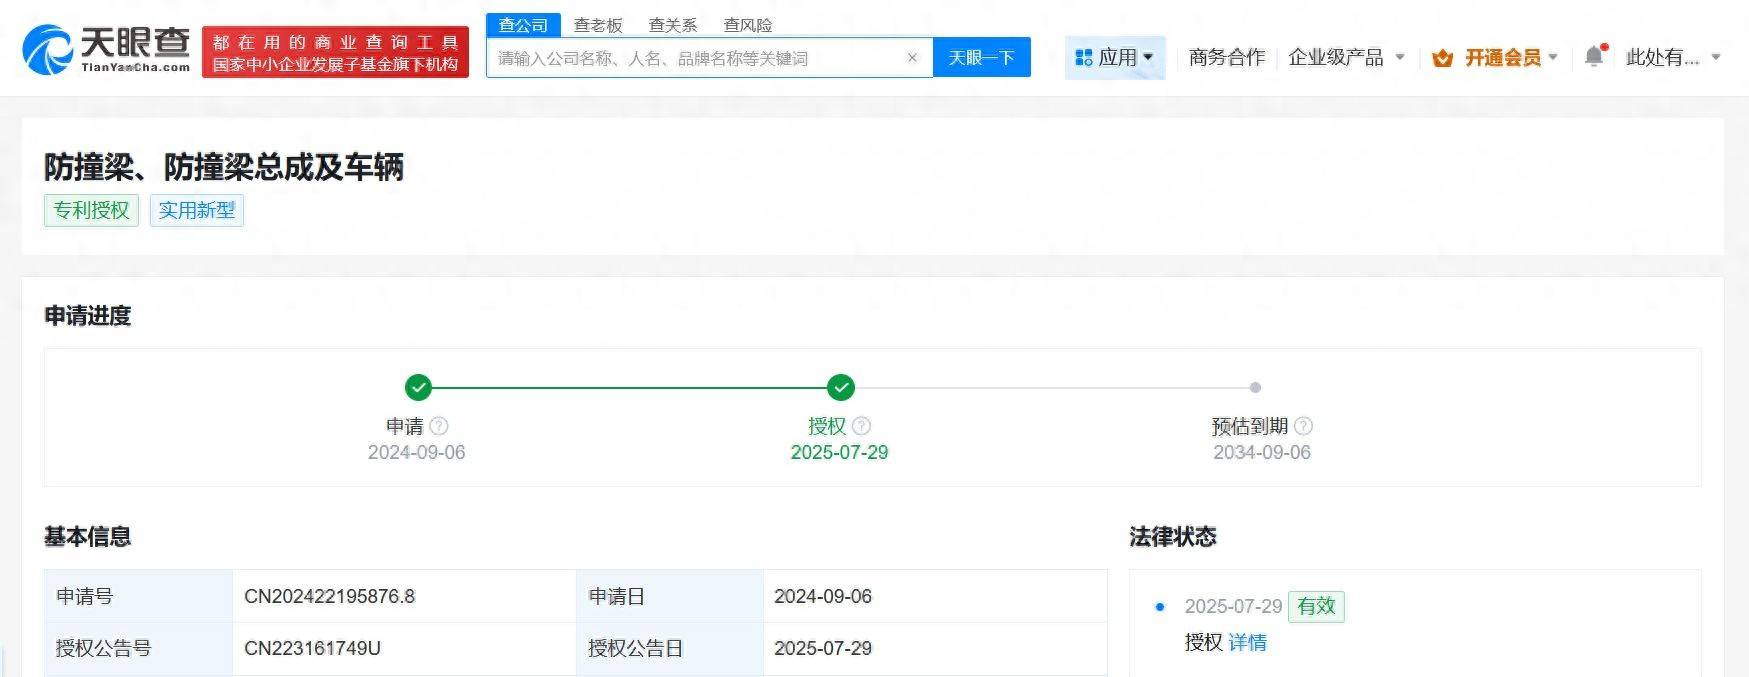Open 商务合作 menu item
The height and width of the screenshot is (677, 1749).
[1227, 58]
